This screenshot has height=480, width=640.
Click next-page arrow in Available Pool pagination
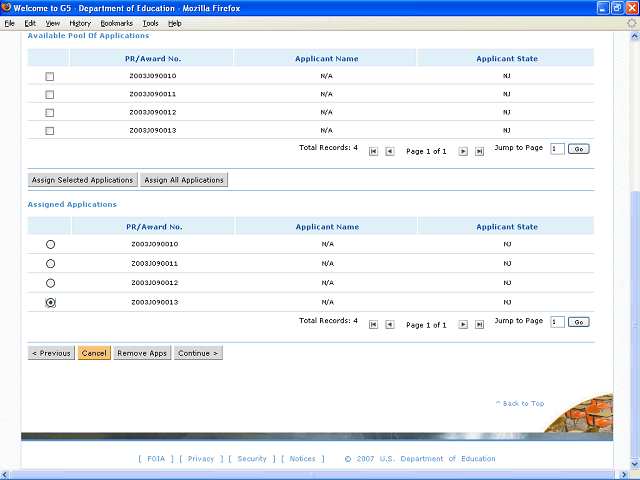[463, 152]
